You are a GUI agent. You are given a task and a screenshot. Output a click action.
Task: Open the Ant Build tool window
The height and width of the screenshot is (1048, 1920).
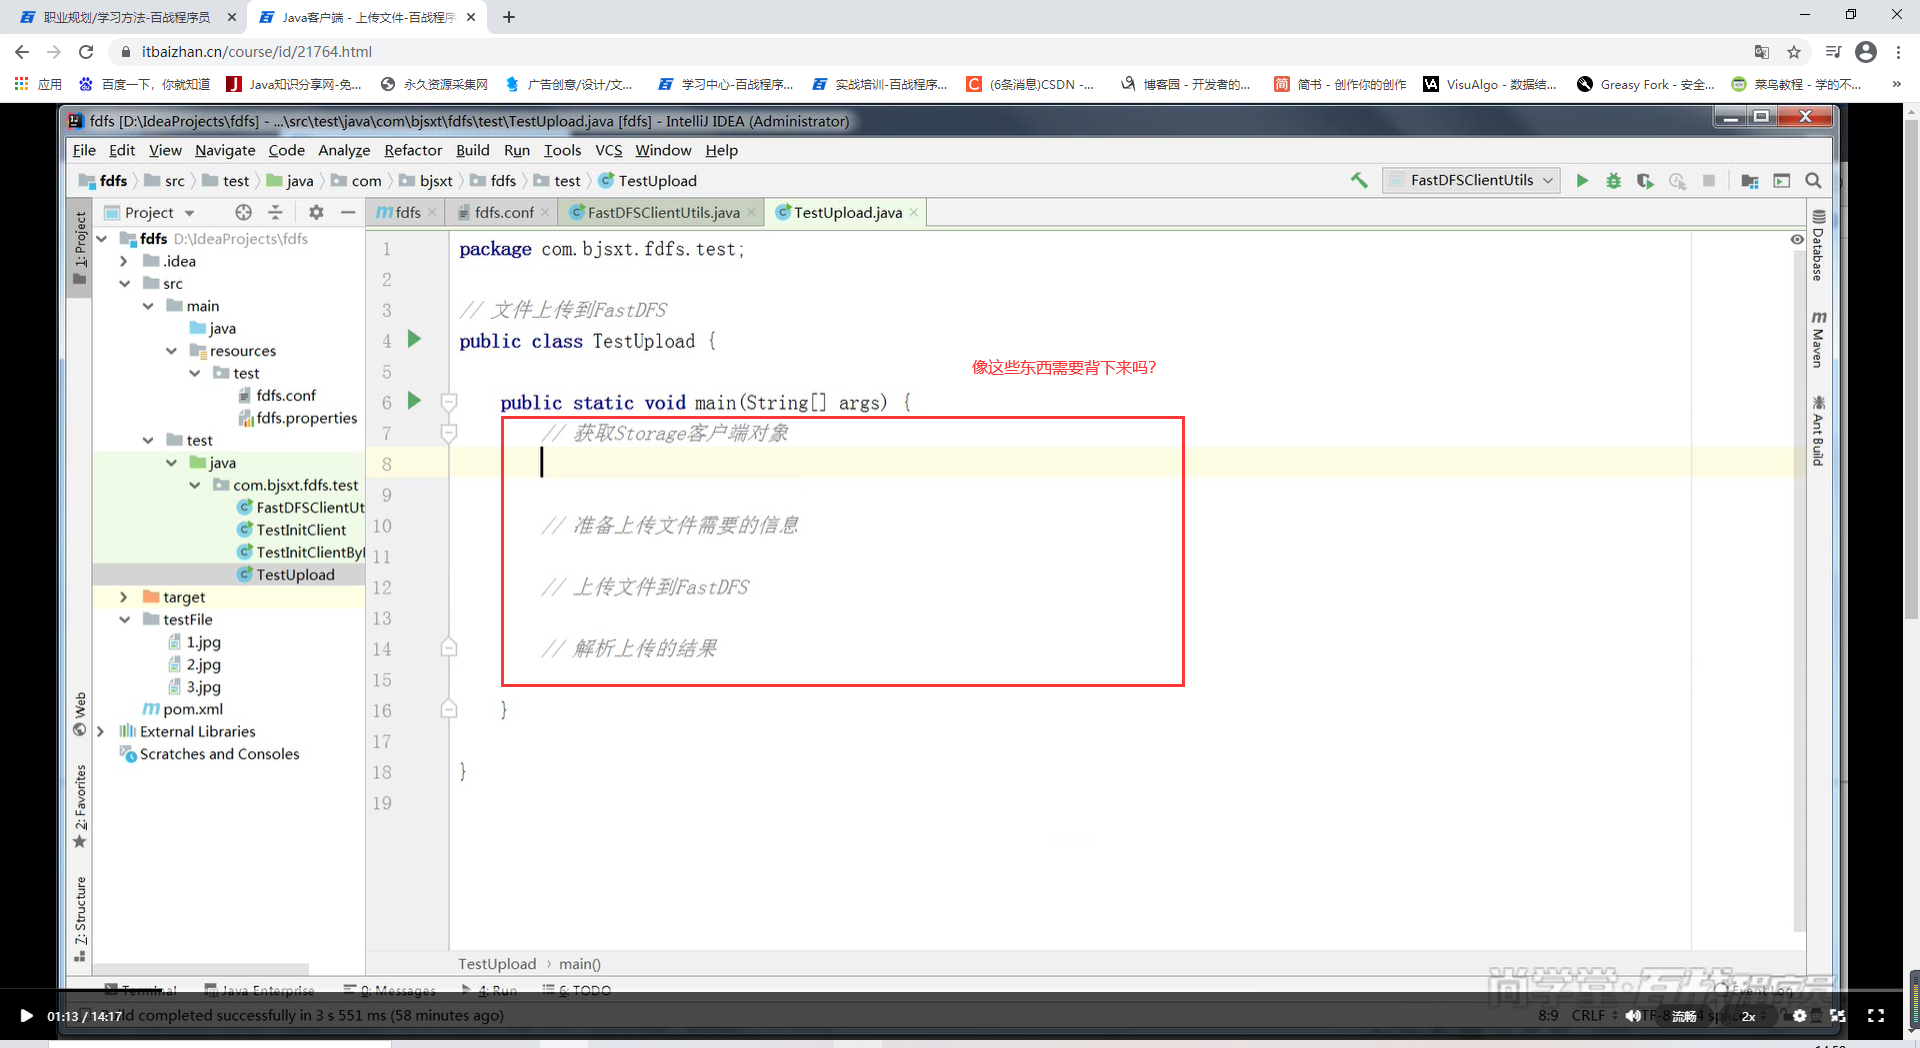(1818, 431)
